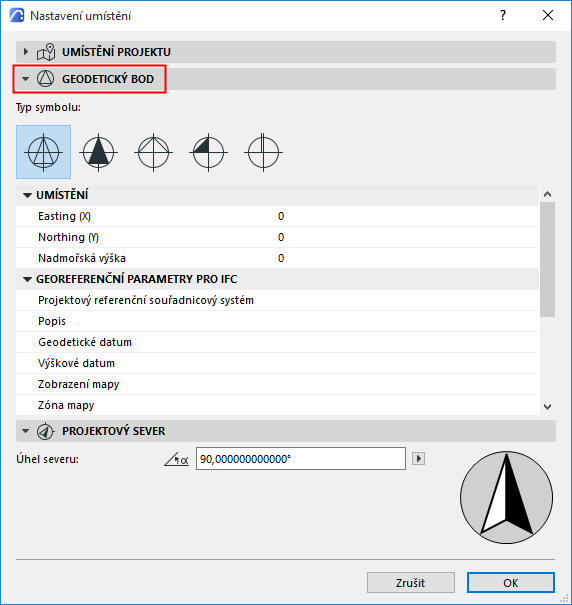This screenshot has width=572, height=605.
Task: Select the filled black triangle survey symbol
Action: (98, 152)
